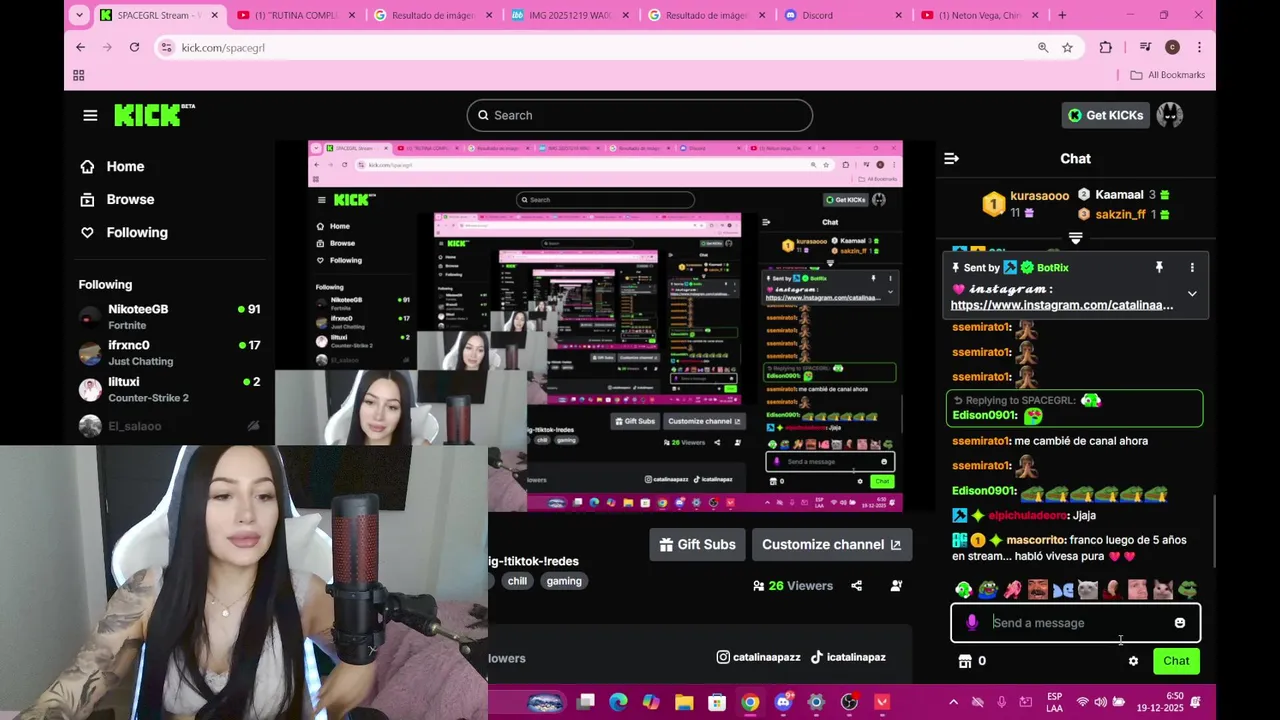The width and height of the screenshot is (1280, 720).
Task: Switch to the RUTINA COMPLETA YouTube tab
Action: click(296, 15)
